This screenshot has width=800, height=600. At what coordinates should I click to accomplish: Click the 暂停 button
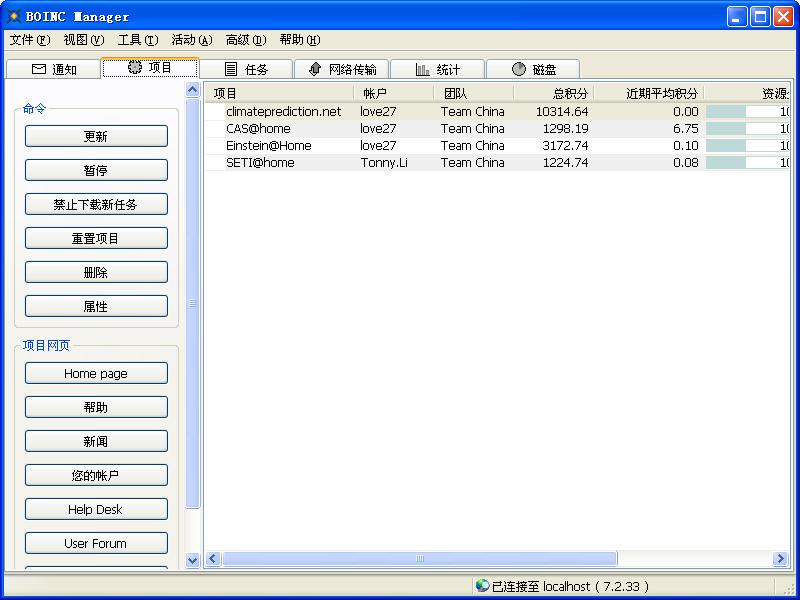(x=96, y=170)
